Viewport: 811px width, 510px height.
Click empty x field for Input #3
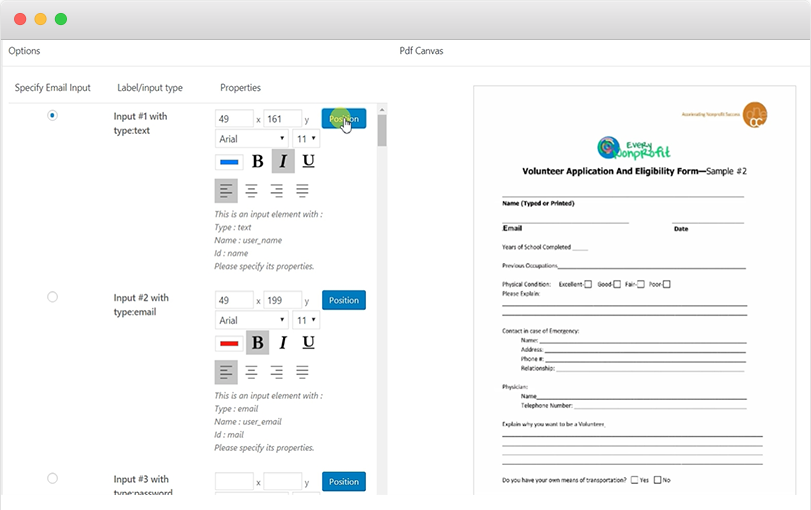pyautogui.click(x=234, y=482)
